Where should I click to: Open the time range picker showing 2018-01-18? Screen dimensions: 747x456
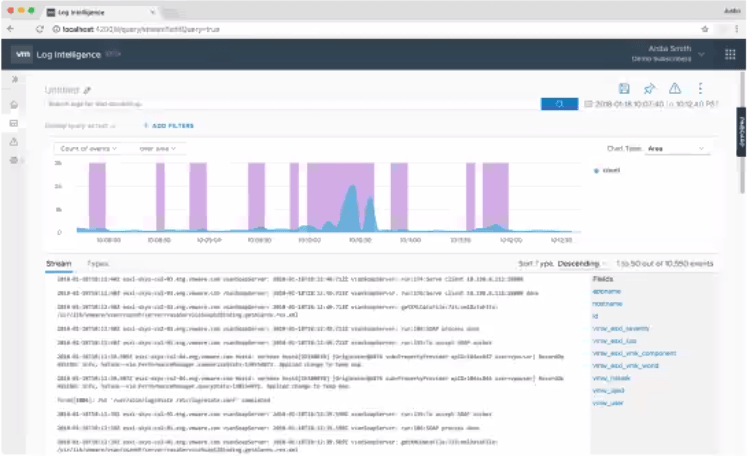click(x=651, y=104)
